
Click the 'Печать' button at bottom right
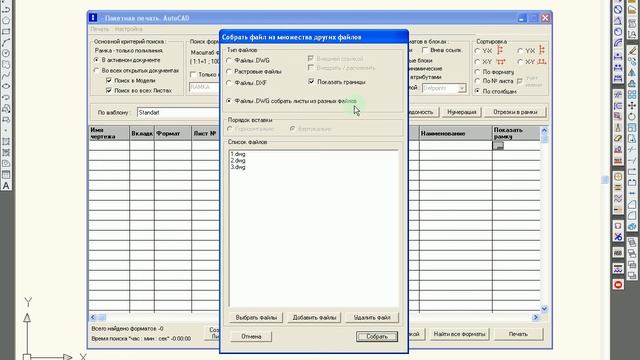(x=518, y=334)
